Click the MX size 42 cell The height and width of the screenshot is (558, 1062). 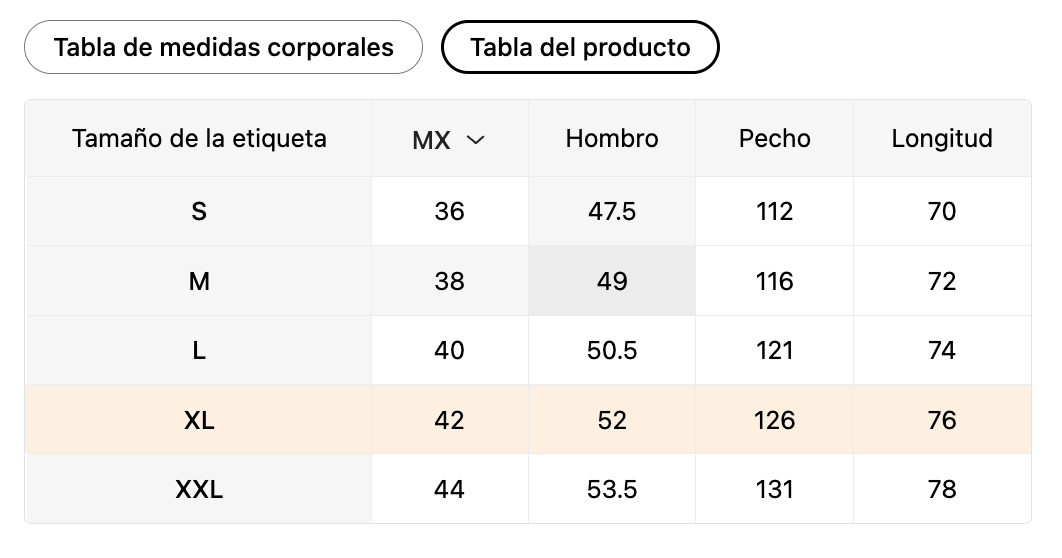point(450,420)
